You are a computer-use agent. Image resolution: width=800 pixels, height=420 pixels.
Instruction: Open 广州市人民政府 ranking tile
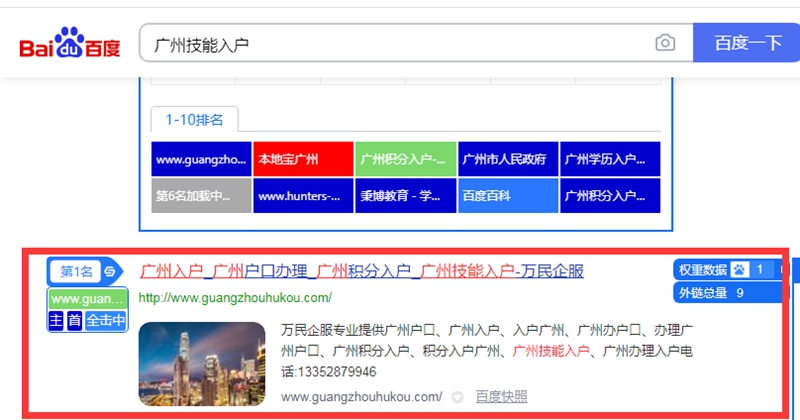click(508, 159)
